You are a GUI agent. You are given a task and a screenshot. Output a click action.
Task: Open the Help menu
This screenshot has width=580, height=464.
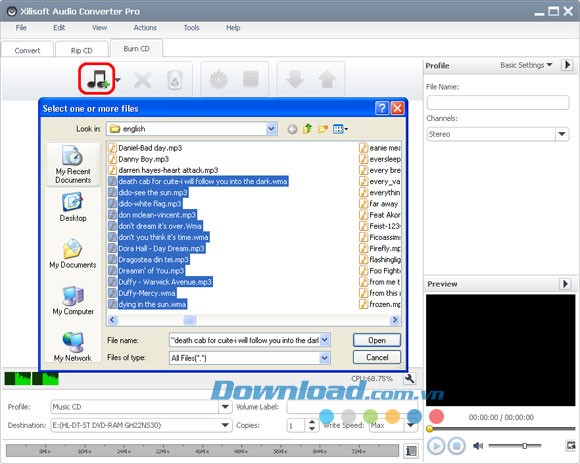[x=233, y=28]
